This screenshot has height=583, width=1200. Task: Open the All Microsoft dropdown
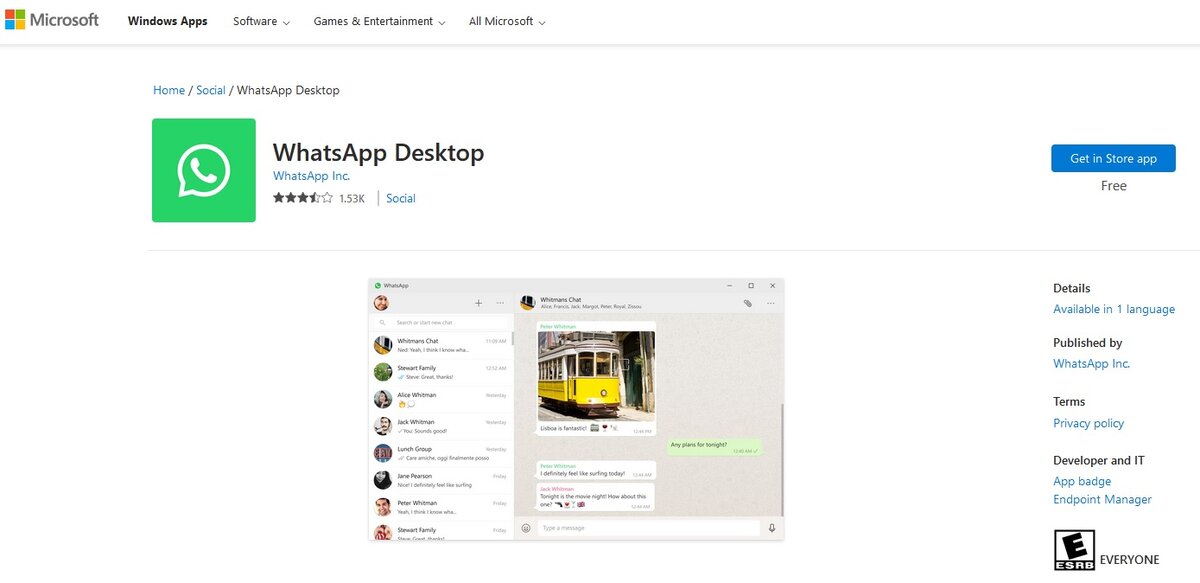(507, 21)
